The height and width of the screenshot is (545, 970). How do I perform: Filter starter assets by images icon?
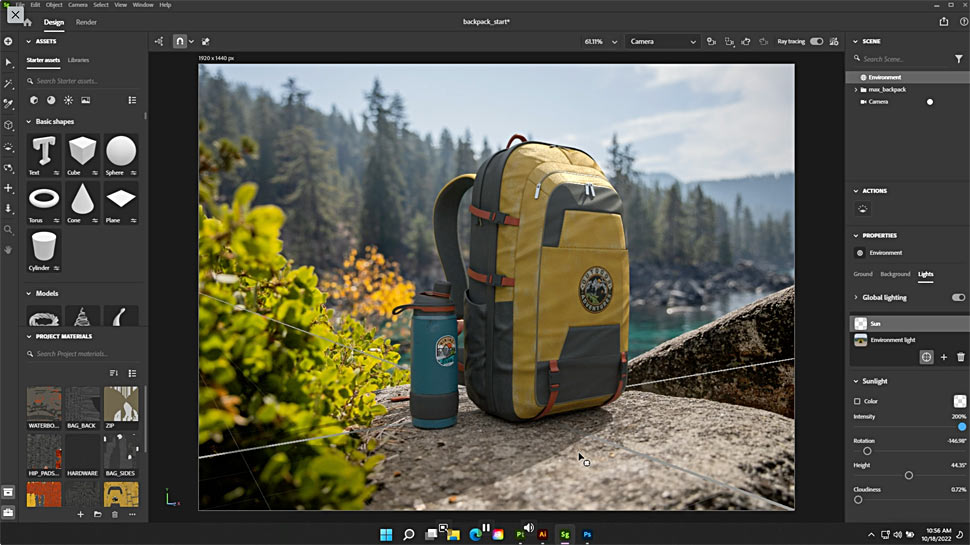(x=85, y=100)
